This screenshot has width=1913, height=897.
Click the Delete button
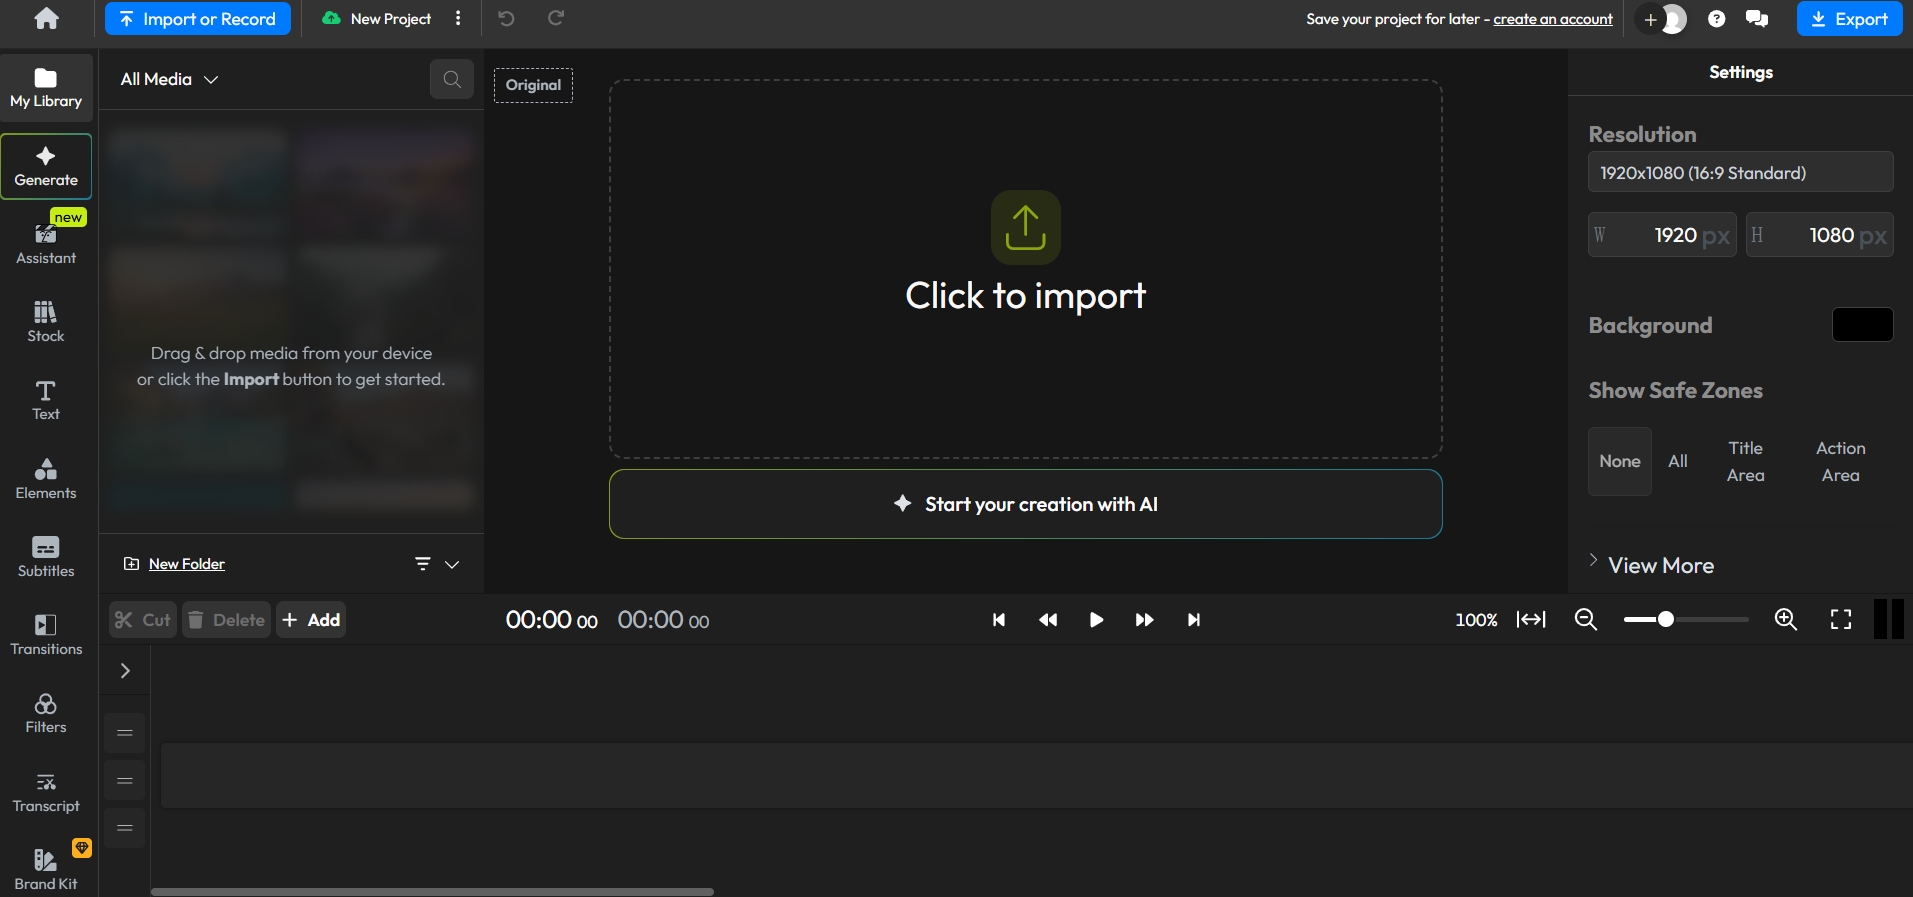[x=226, y=620]
